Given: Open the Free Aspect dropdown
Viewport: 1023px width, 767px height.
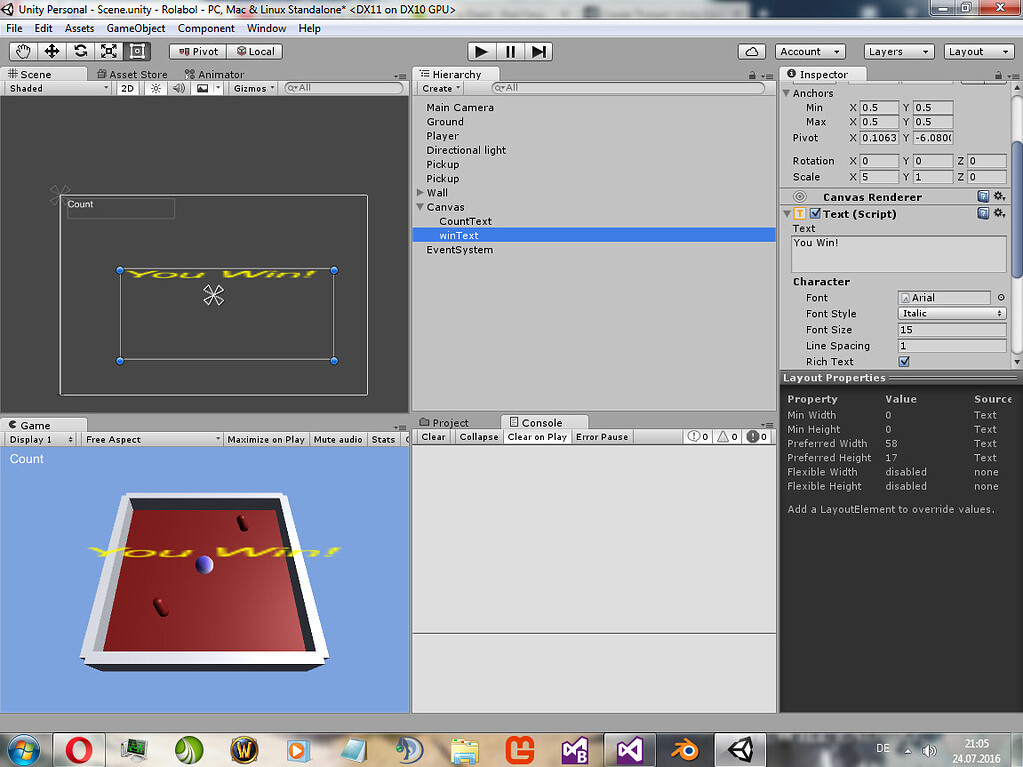Looking at the screenshot, I should (150, 438).
